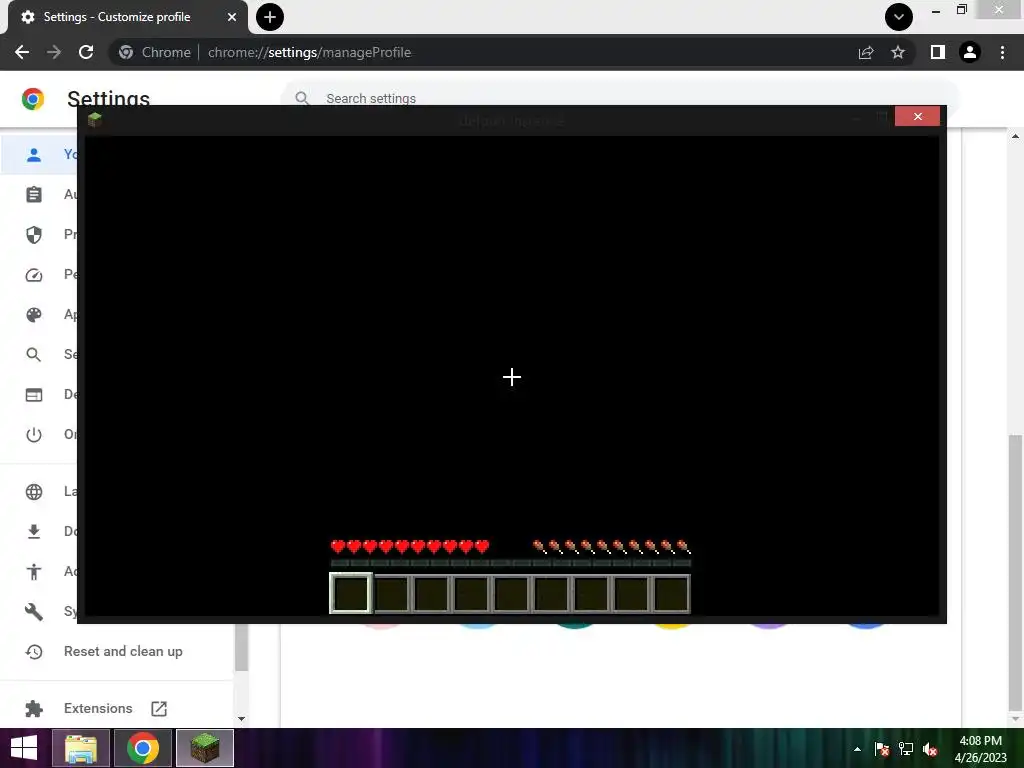Open Autofill clipboard icon in sidebar
1024x768 pixels.
coord(34,195)
